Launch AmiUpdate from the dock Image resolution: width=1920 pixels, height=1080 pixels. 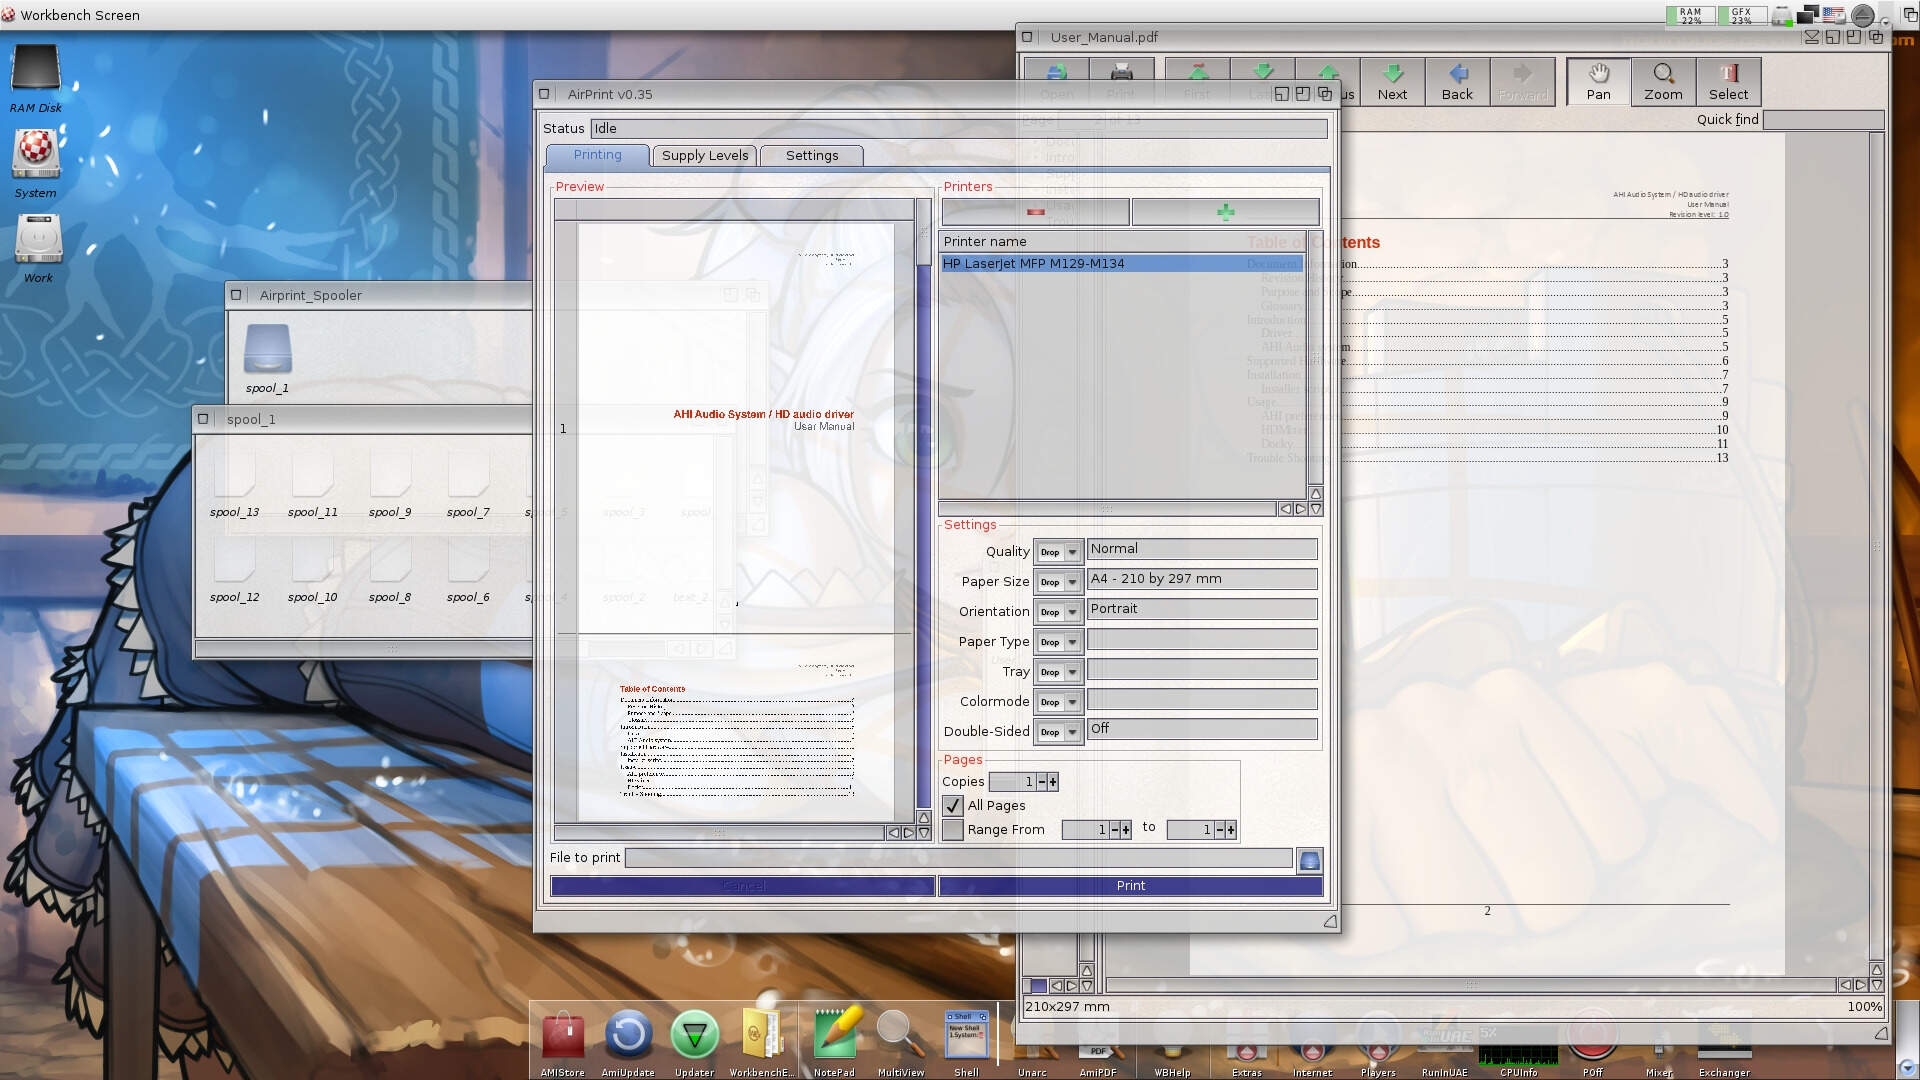[628, 1035]
